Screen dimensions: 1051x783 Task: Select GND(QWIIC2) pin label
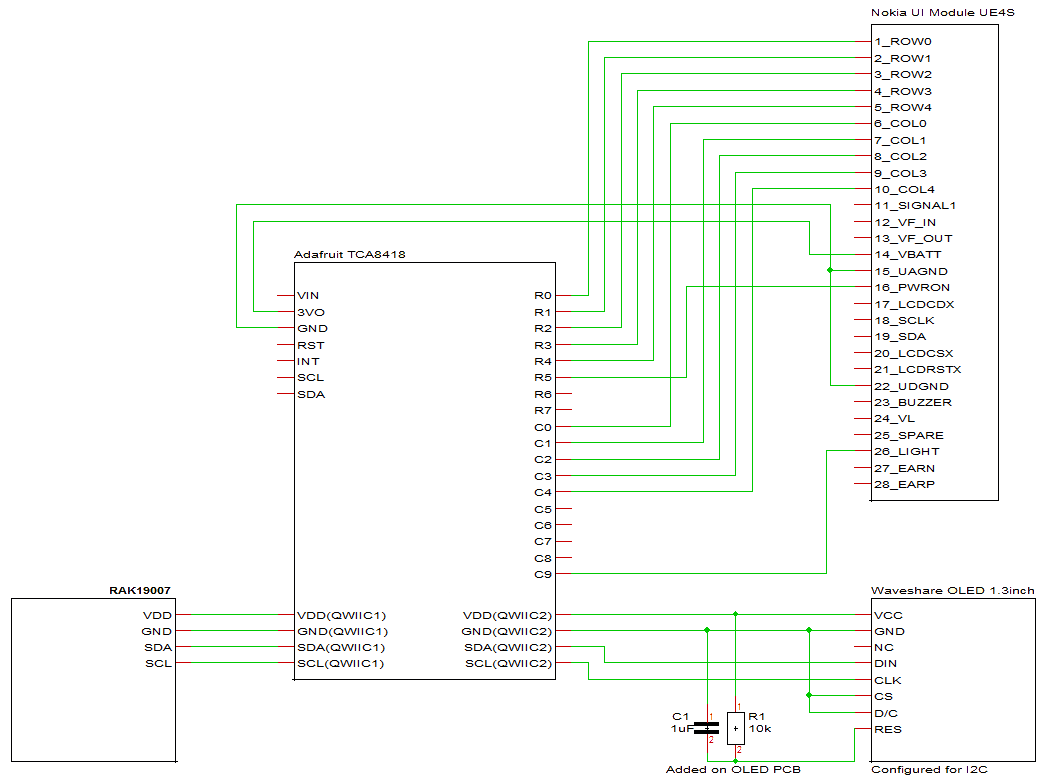pos(507,631)
